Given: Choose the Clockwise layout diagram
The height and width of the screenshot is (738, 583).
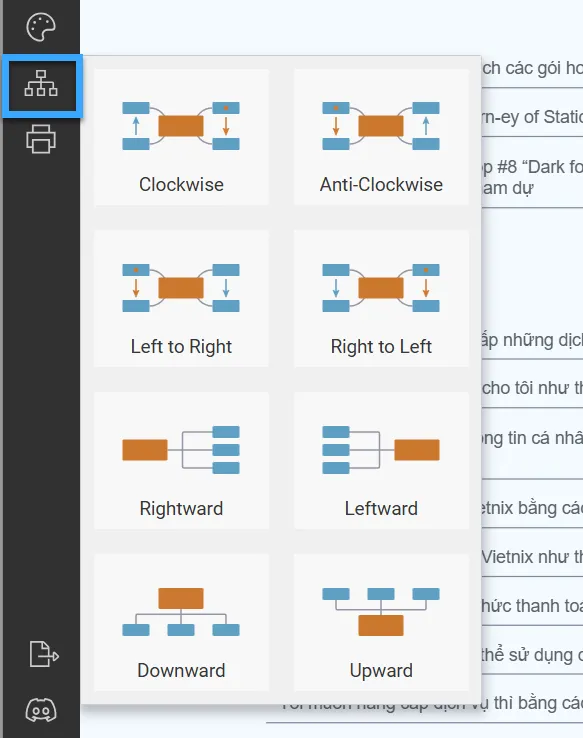Looking at the screenshot, I should coord(181,137).
